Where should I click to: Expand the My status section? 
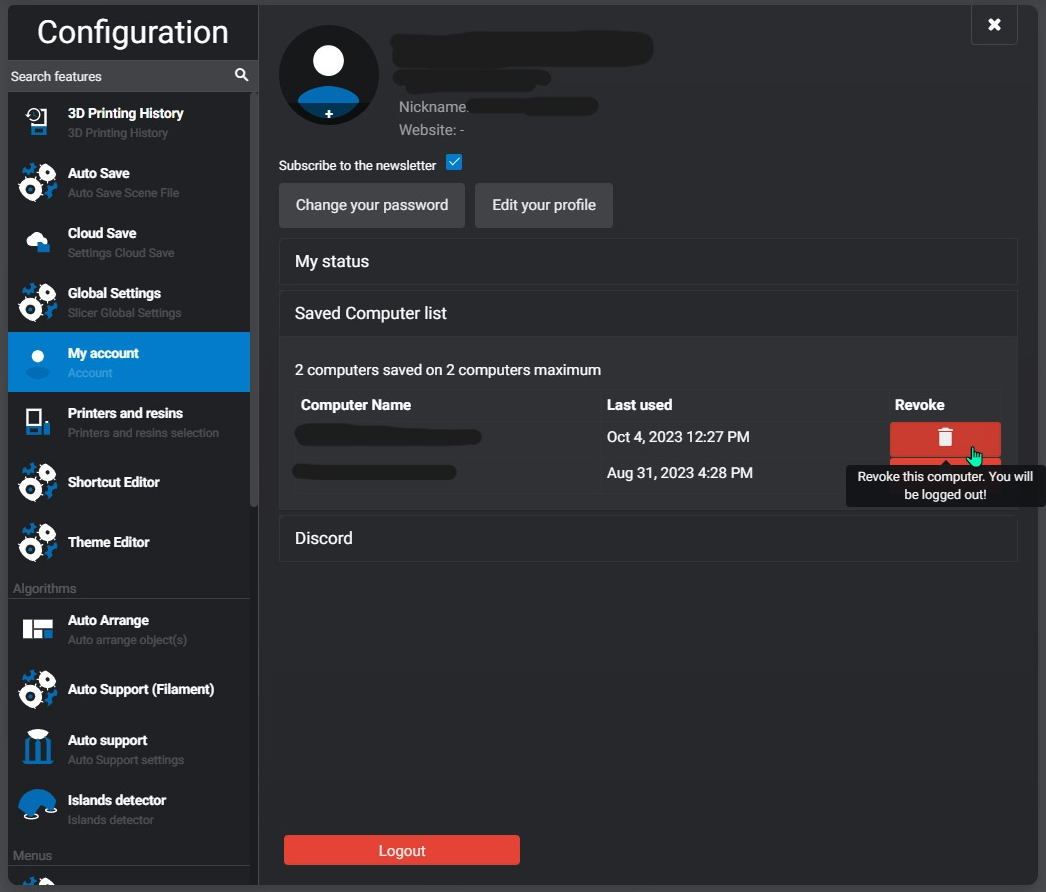648,261
